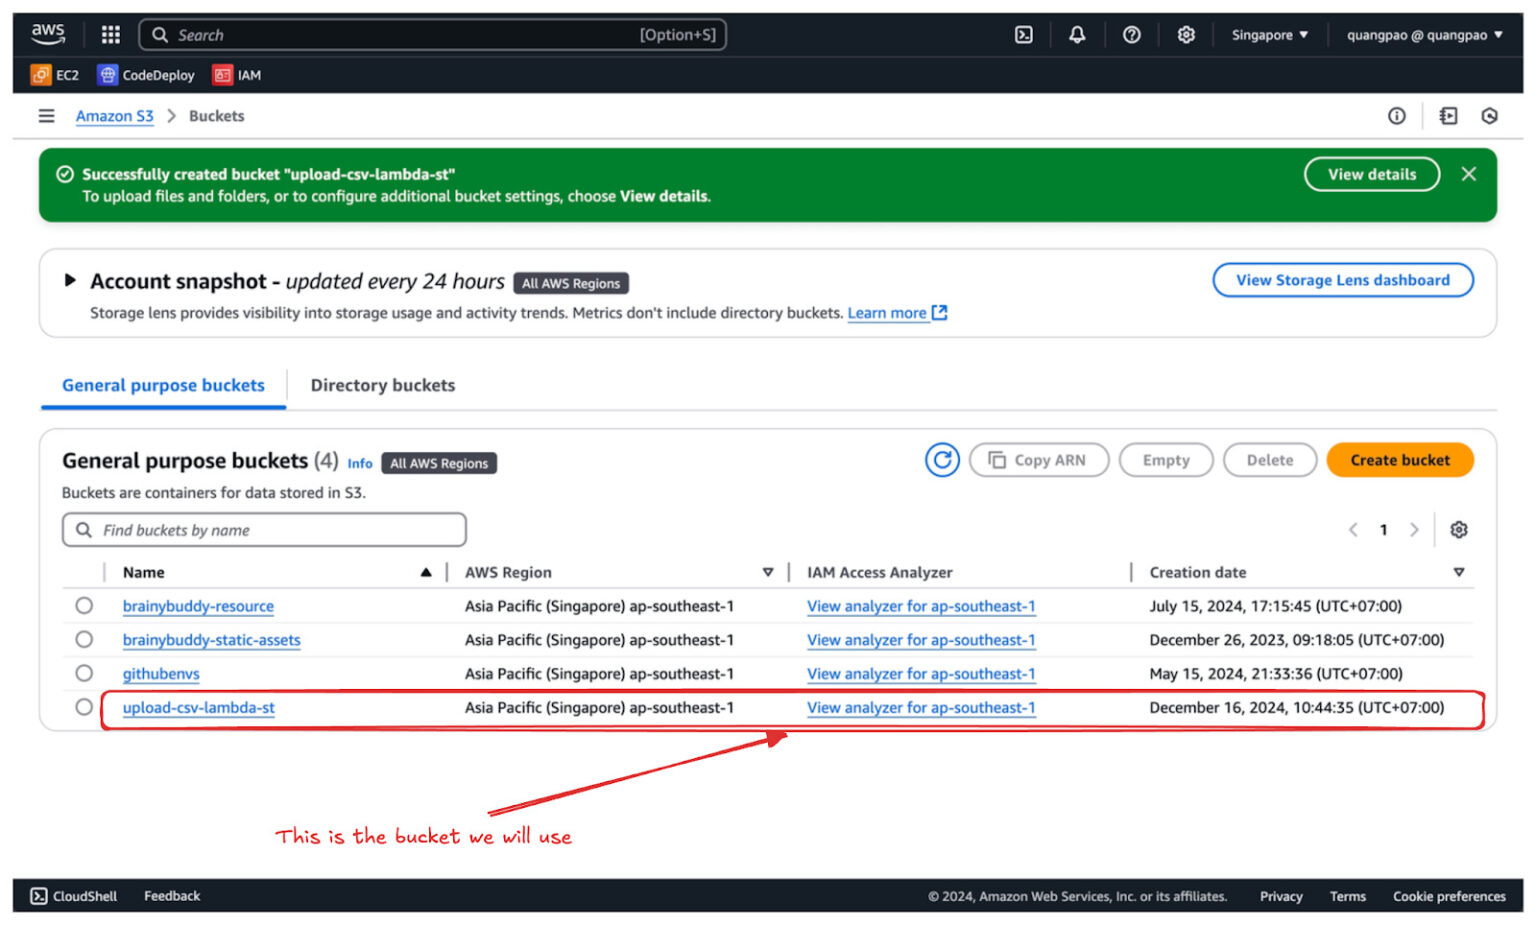Open the Singapore region dropdown
Screen dimensions: 1536x925
click(1269, 35)
